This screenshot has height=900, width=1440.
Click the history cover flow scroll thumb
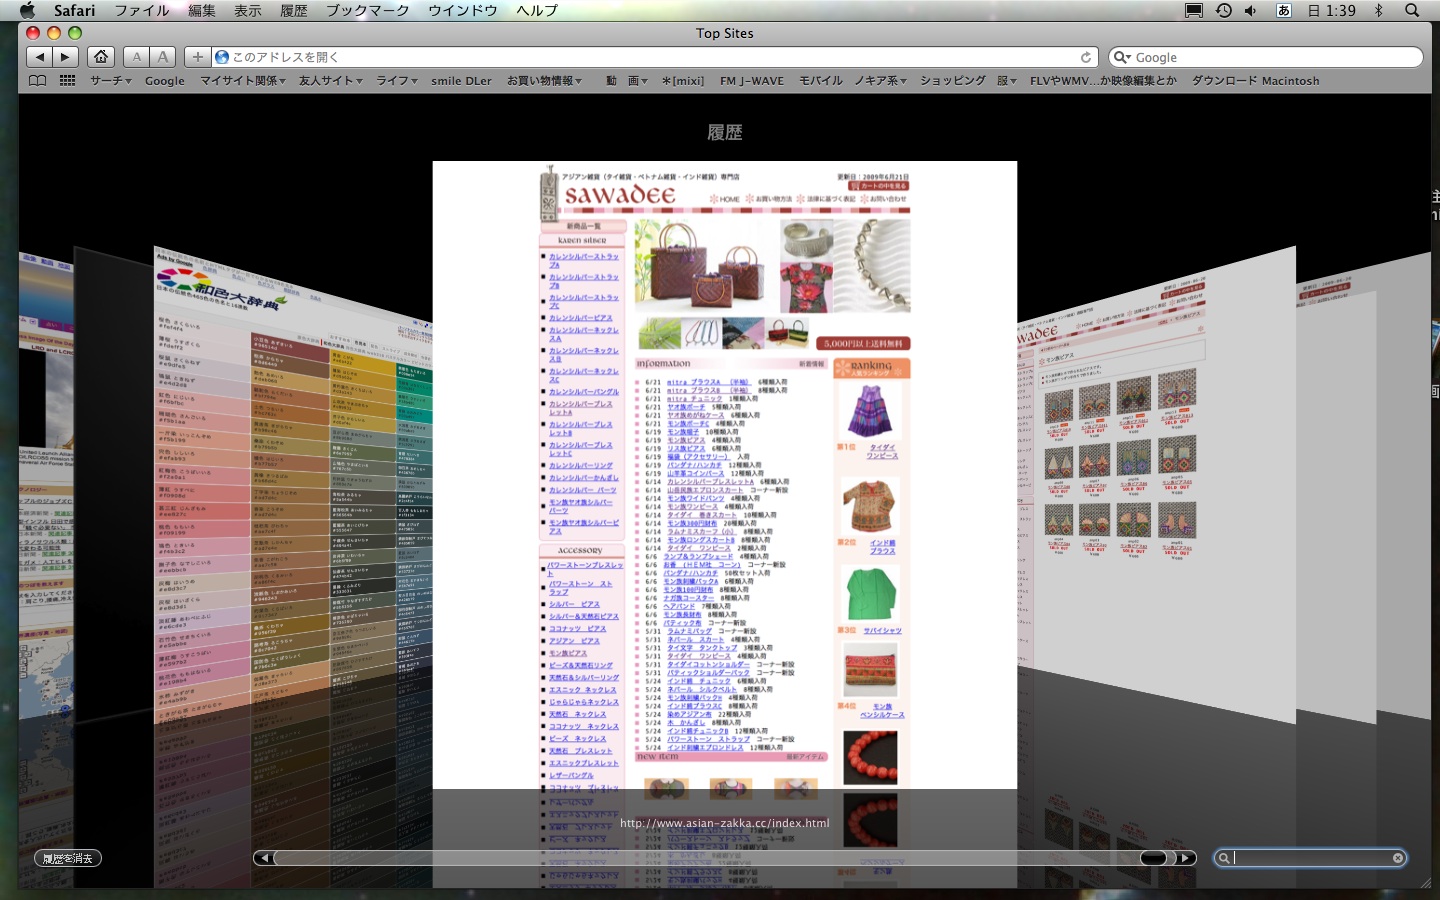coord(1153,858)
